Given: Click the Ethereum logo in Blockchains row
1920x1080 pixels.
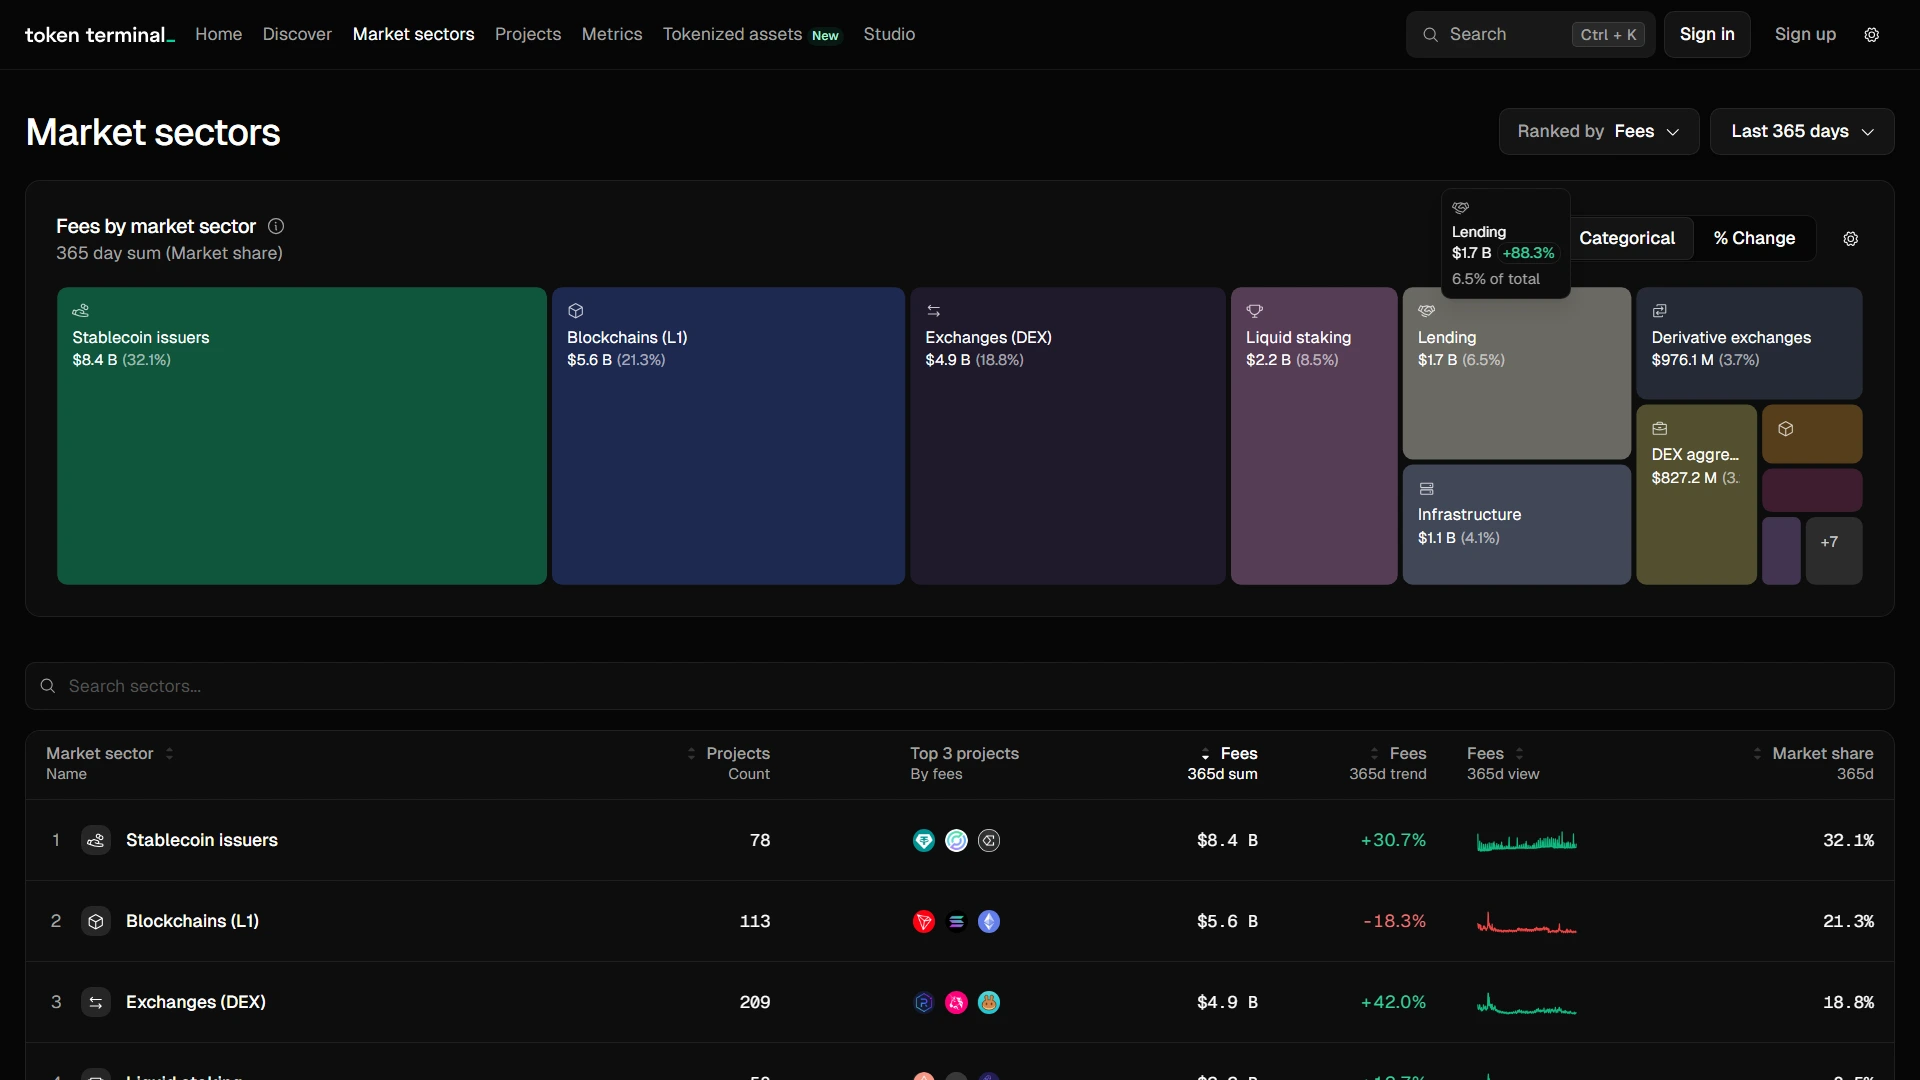Looking at the screenshot, I should pyautogui.click(x=989, y=922).
